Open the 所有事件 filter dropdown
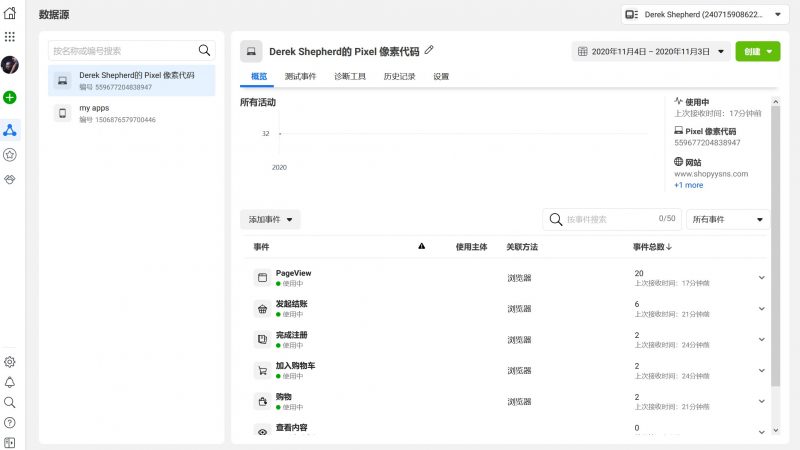This screenshot has height=450, width=800. click(x=728, y=219)
